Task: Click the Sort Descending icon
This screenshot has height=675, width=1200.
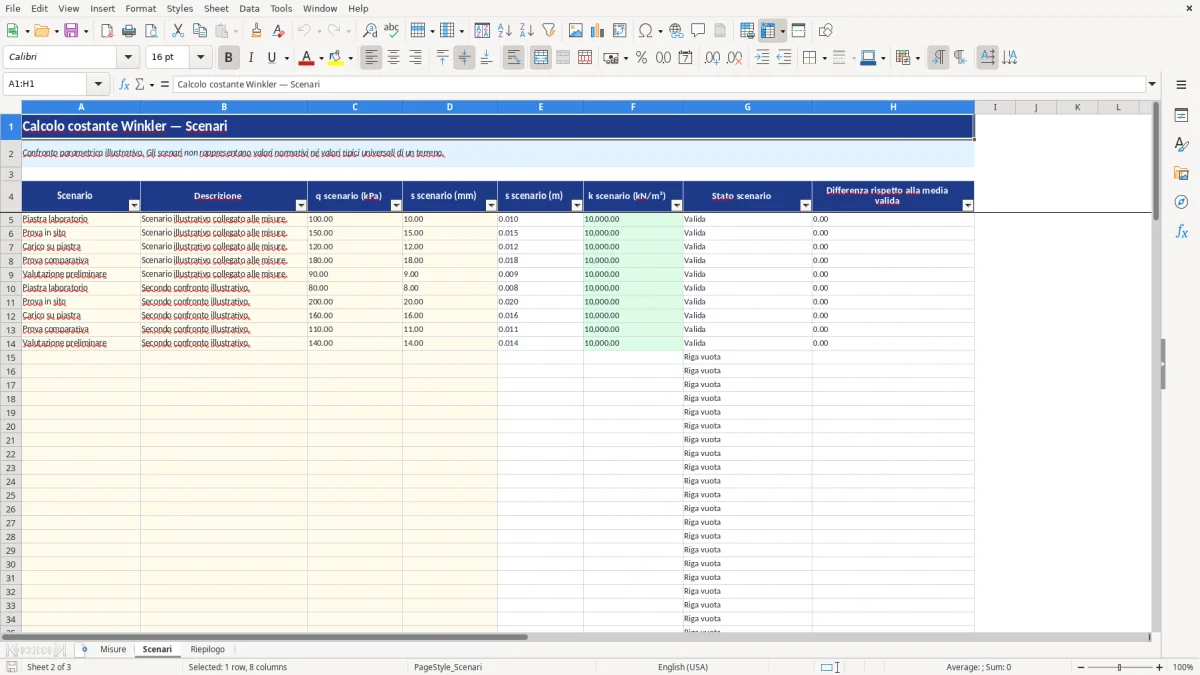Action: 527,31
